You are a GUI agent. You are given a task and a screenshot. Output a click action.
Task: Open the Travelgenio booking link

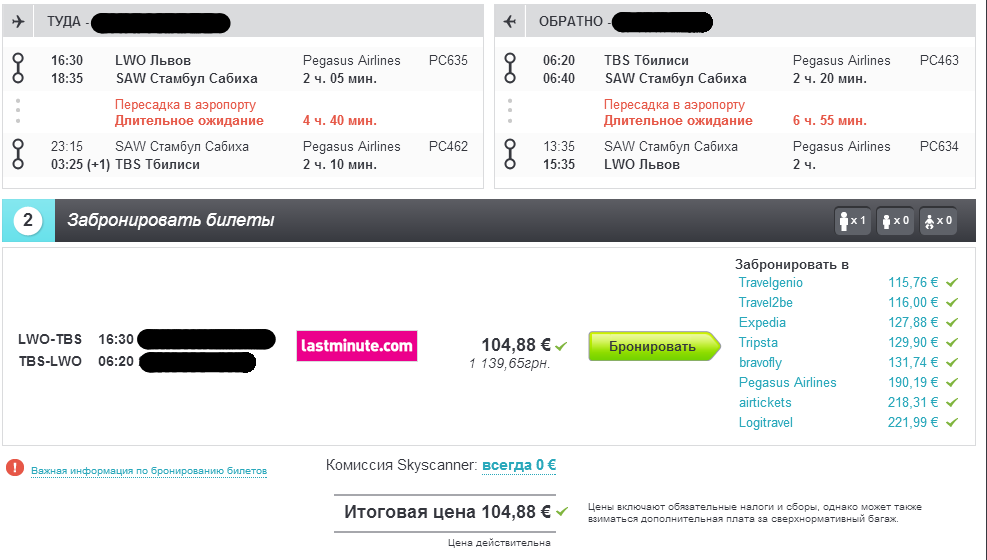pos(770,283)
